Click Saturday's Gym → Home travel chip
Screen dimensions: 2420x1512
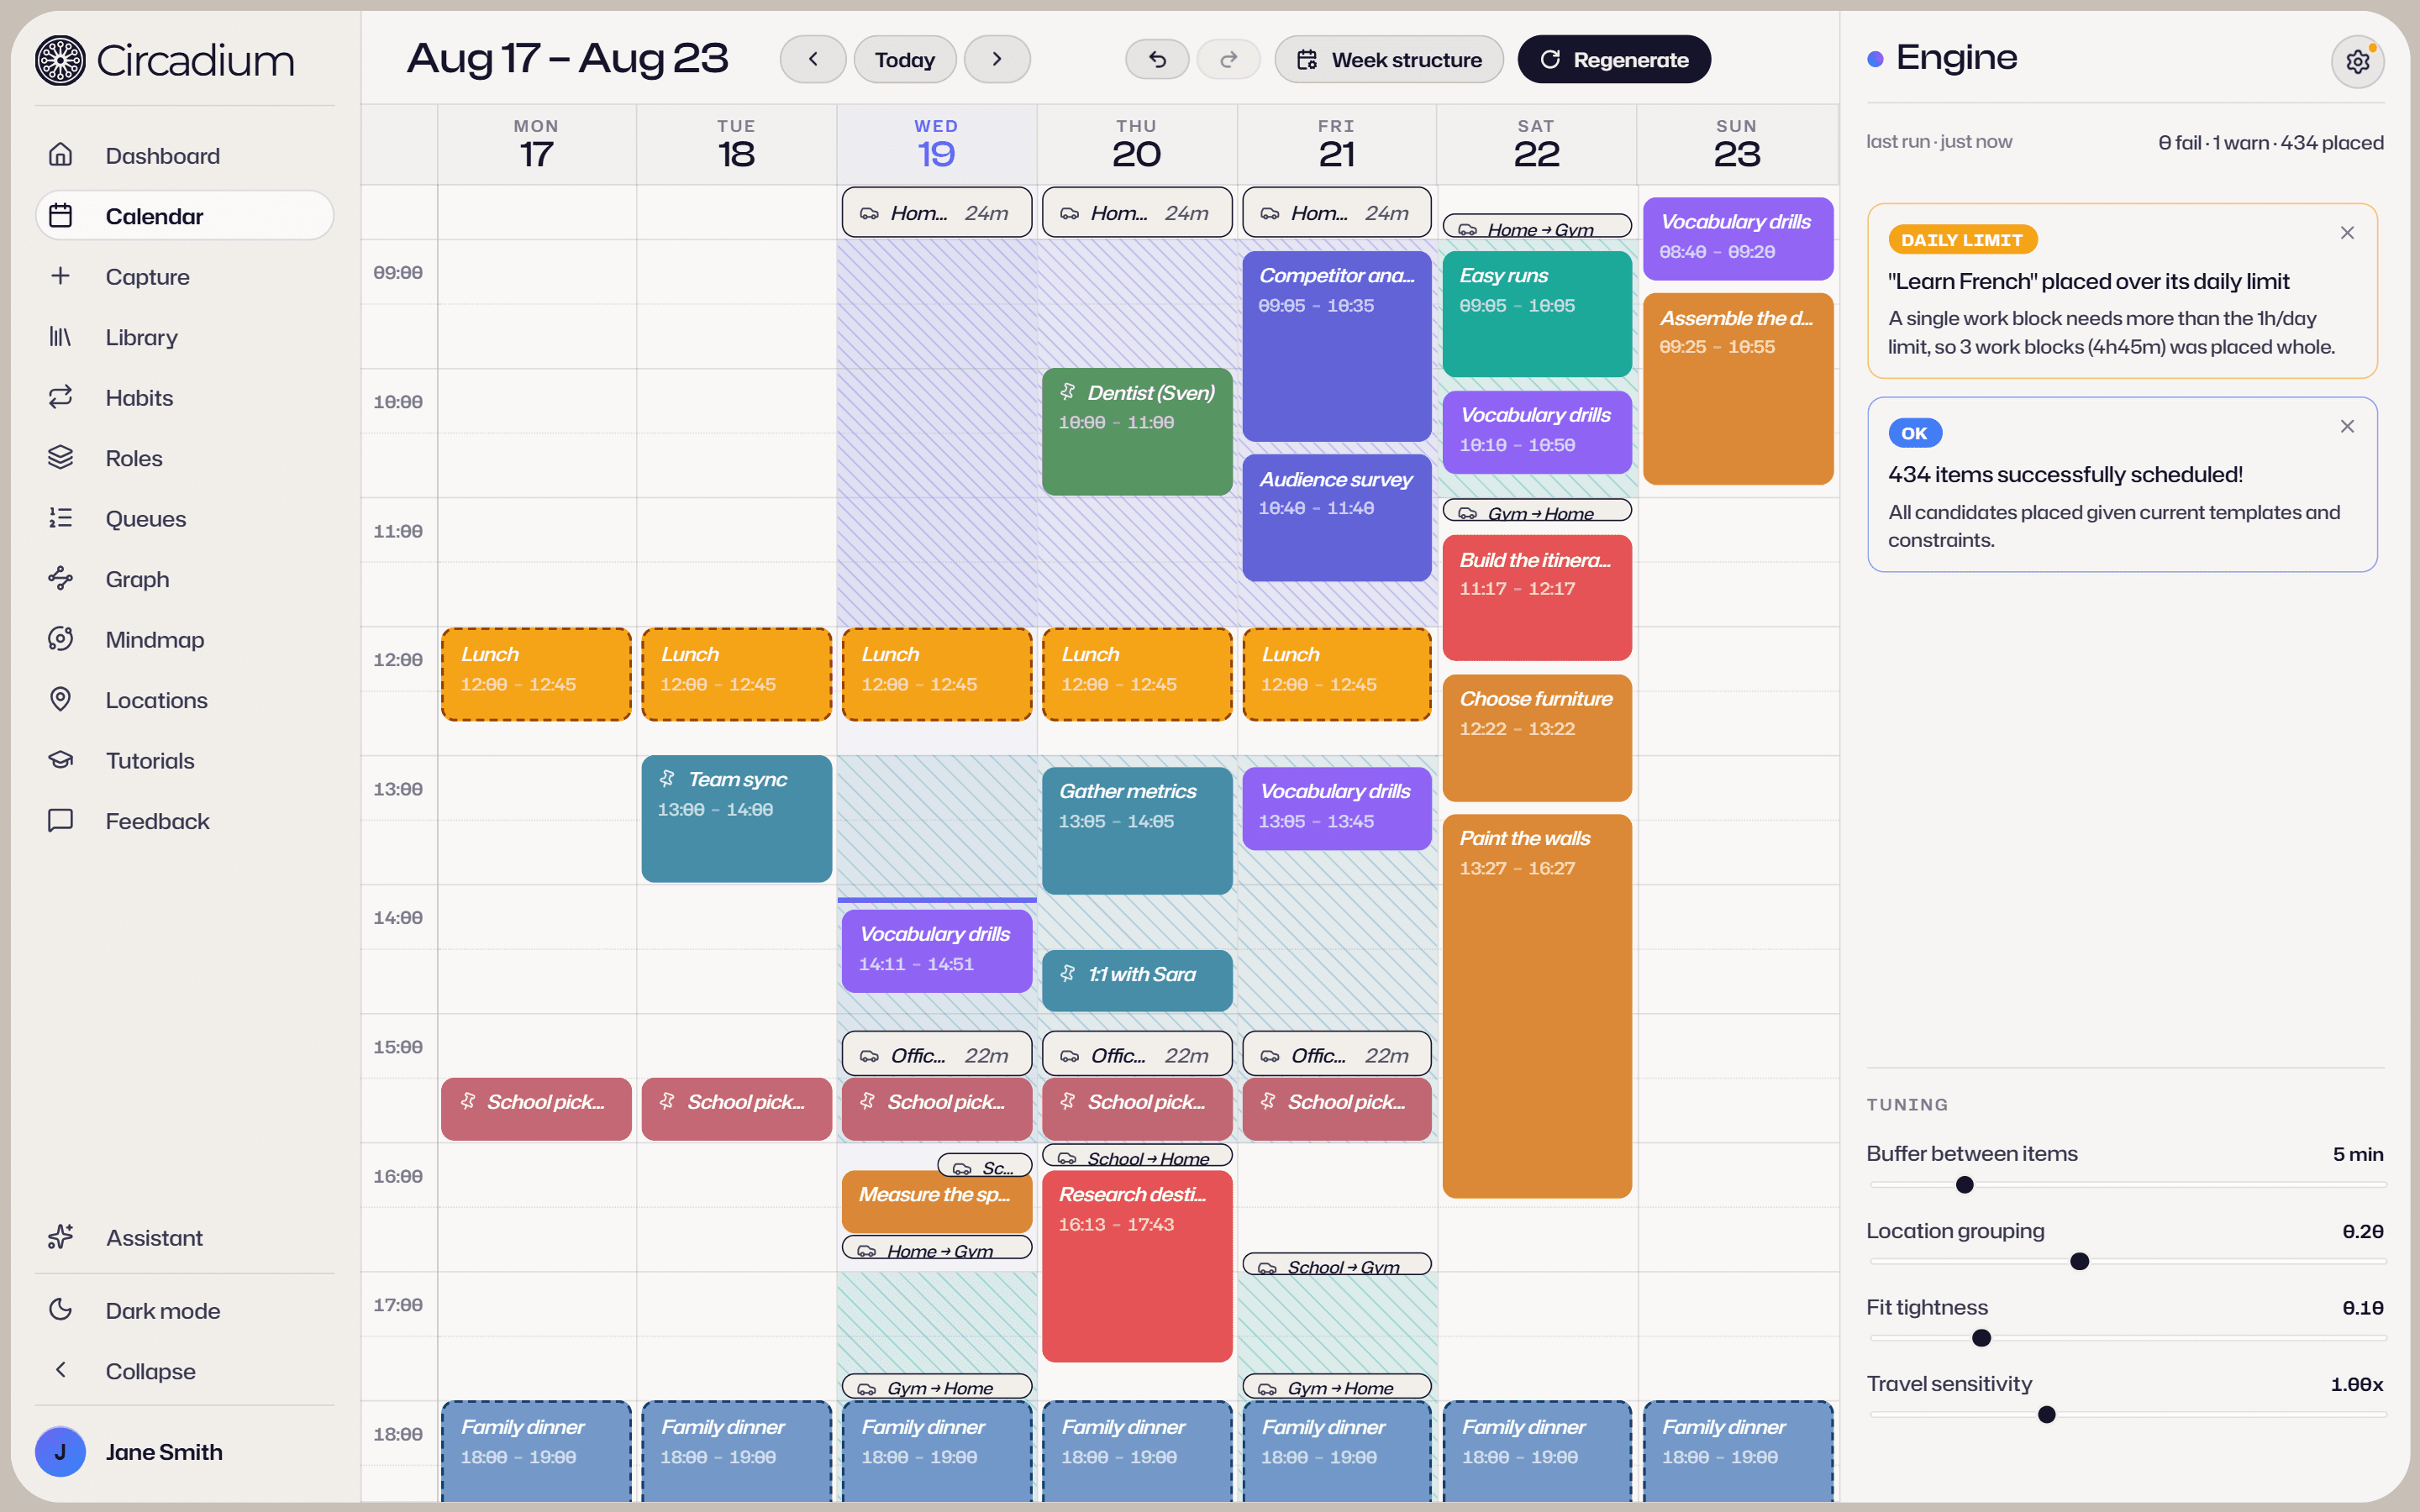[1537, 511]
